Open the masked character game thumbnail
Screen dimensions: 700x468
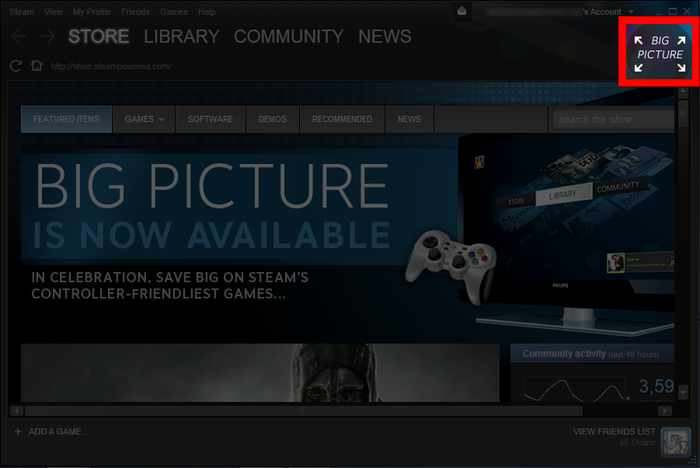[x=260, y=372]
